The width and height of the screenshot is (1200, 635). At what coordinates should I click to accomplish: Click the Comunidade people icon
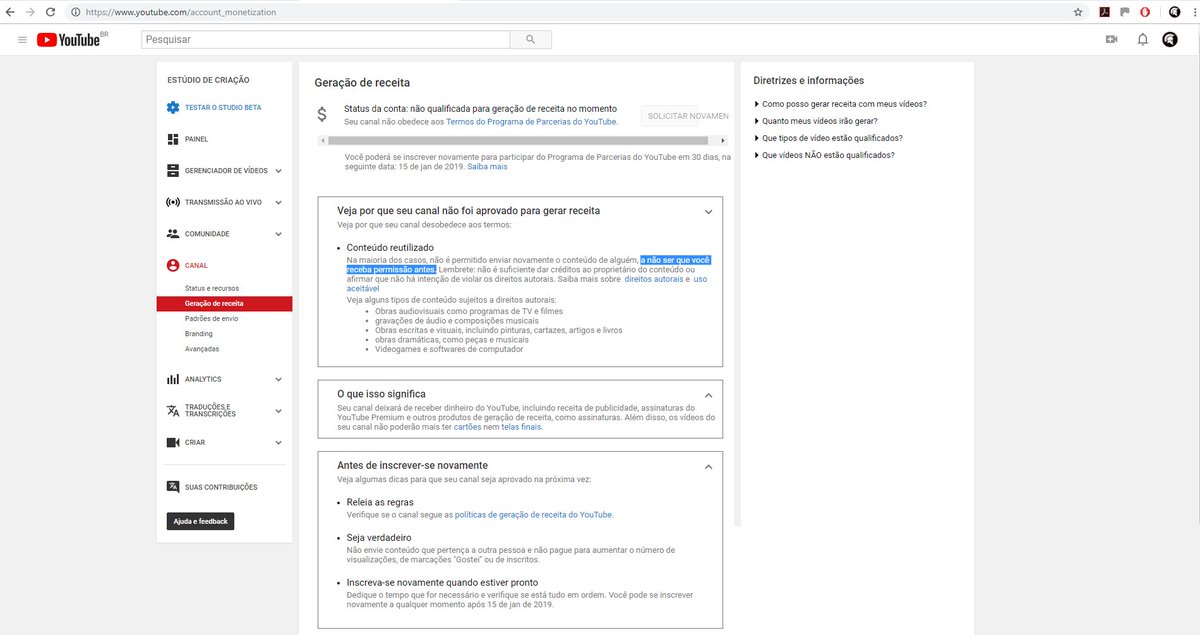pyautogui.click(x=173, y=234)
